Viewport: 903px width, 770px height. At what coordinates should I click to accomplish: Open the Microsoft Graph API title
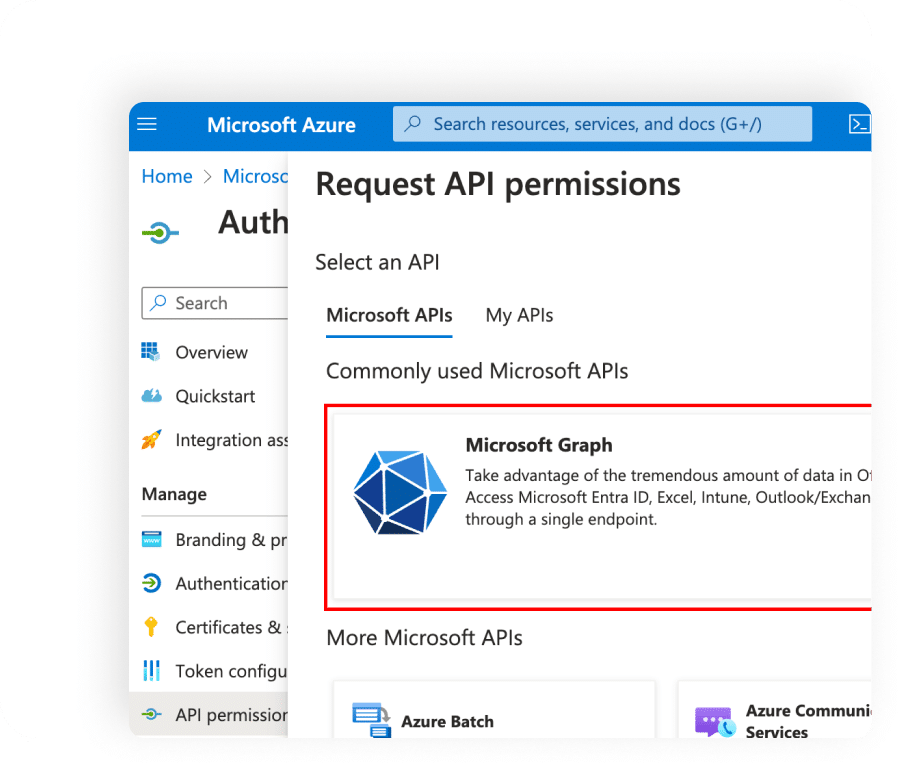coord(539,446)
